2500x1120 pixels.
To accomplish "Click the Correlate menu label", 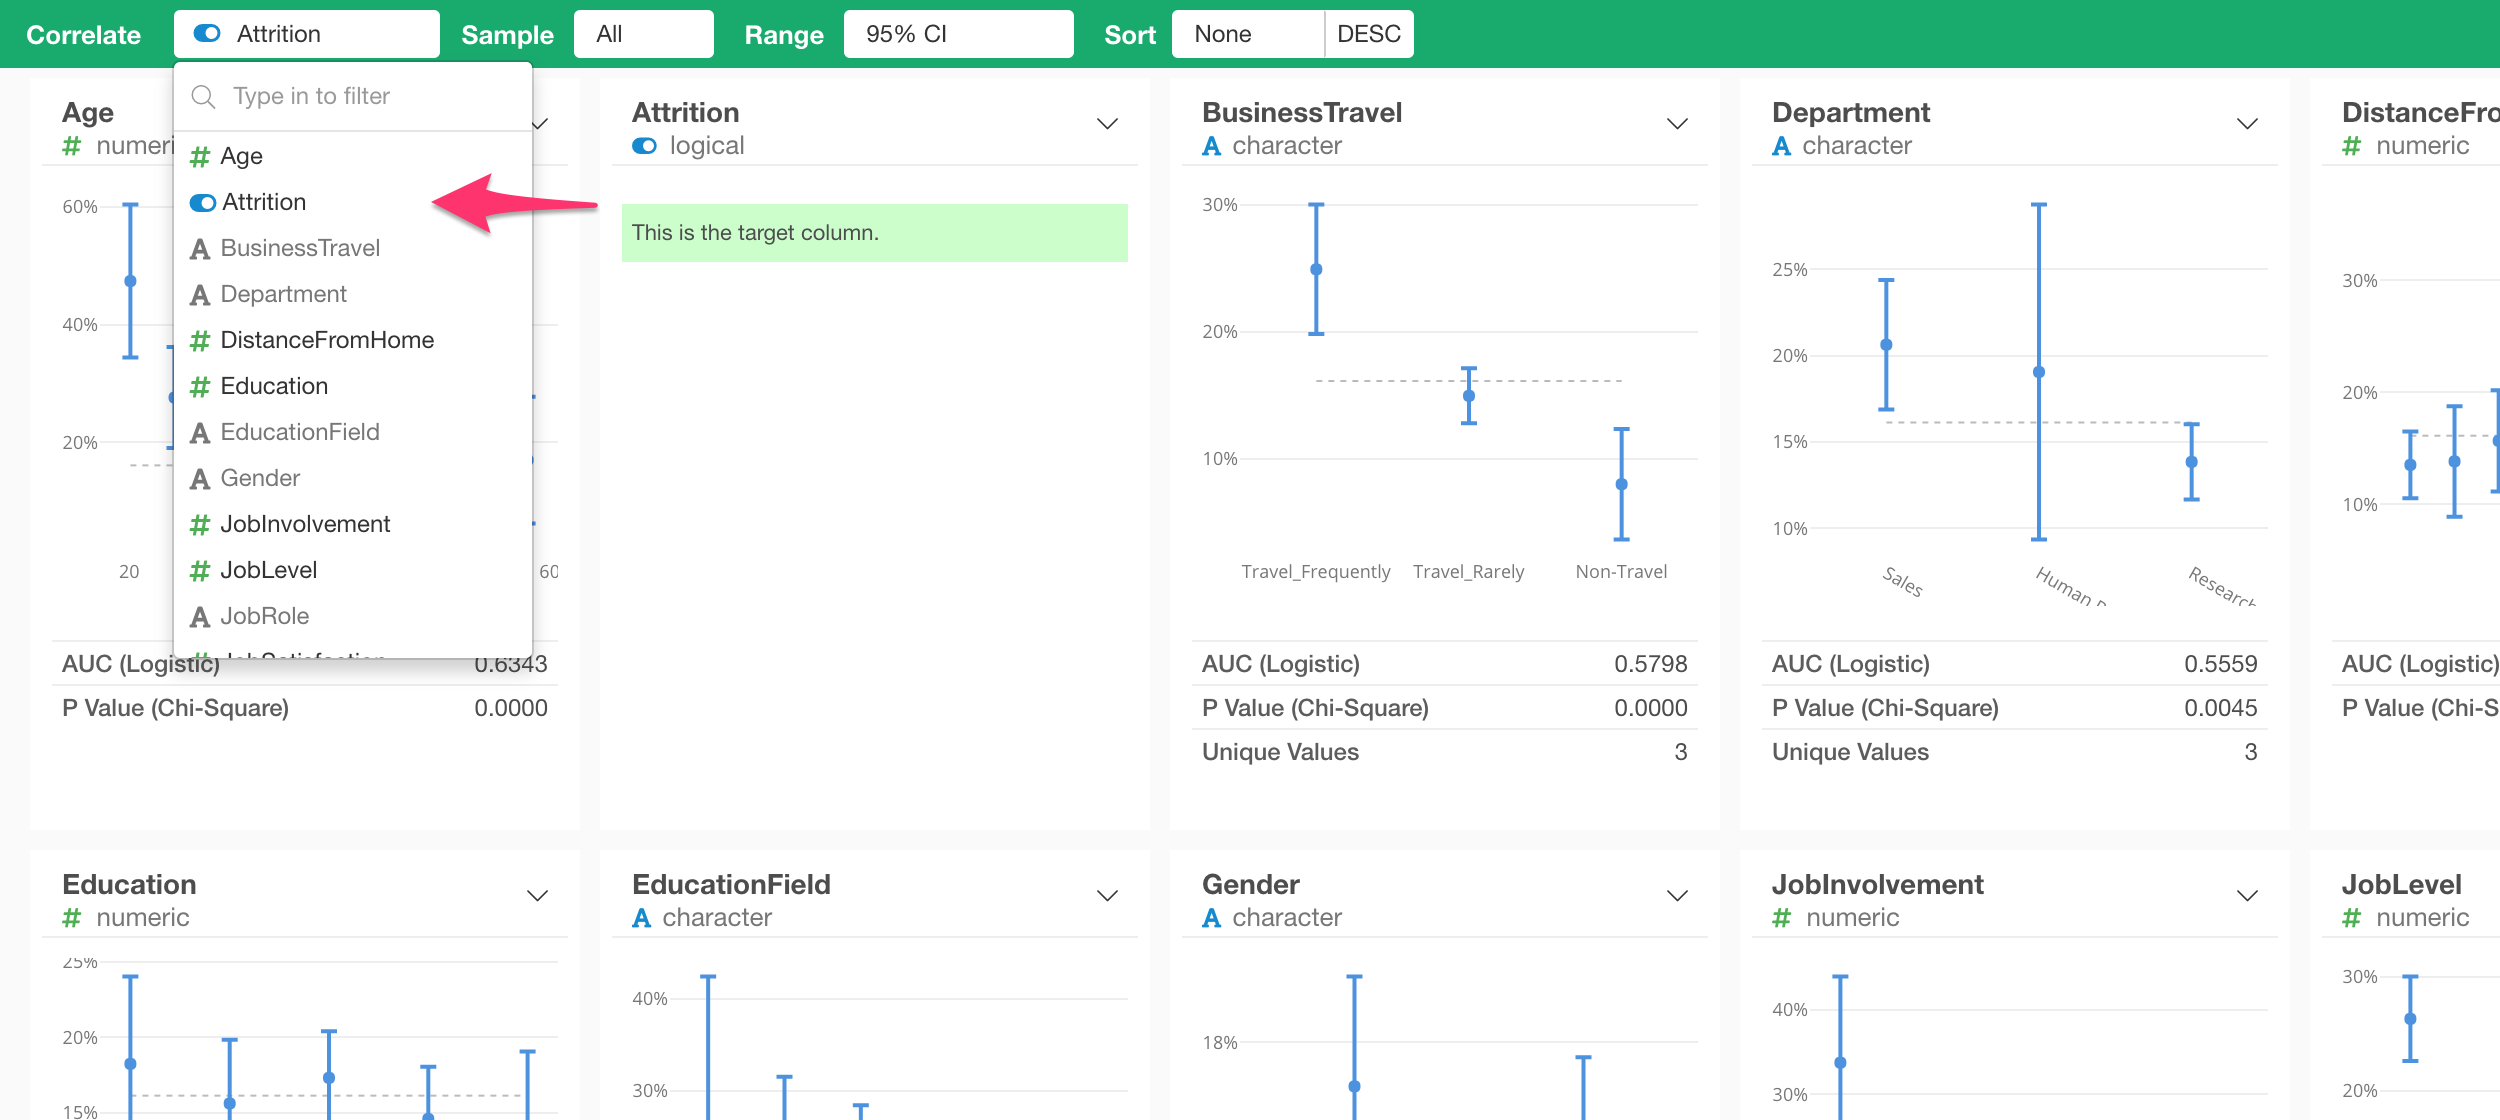I will pos(84,34).
